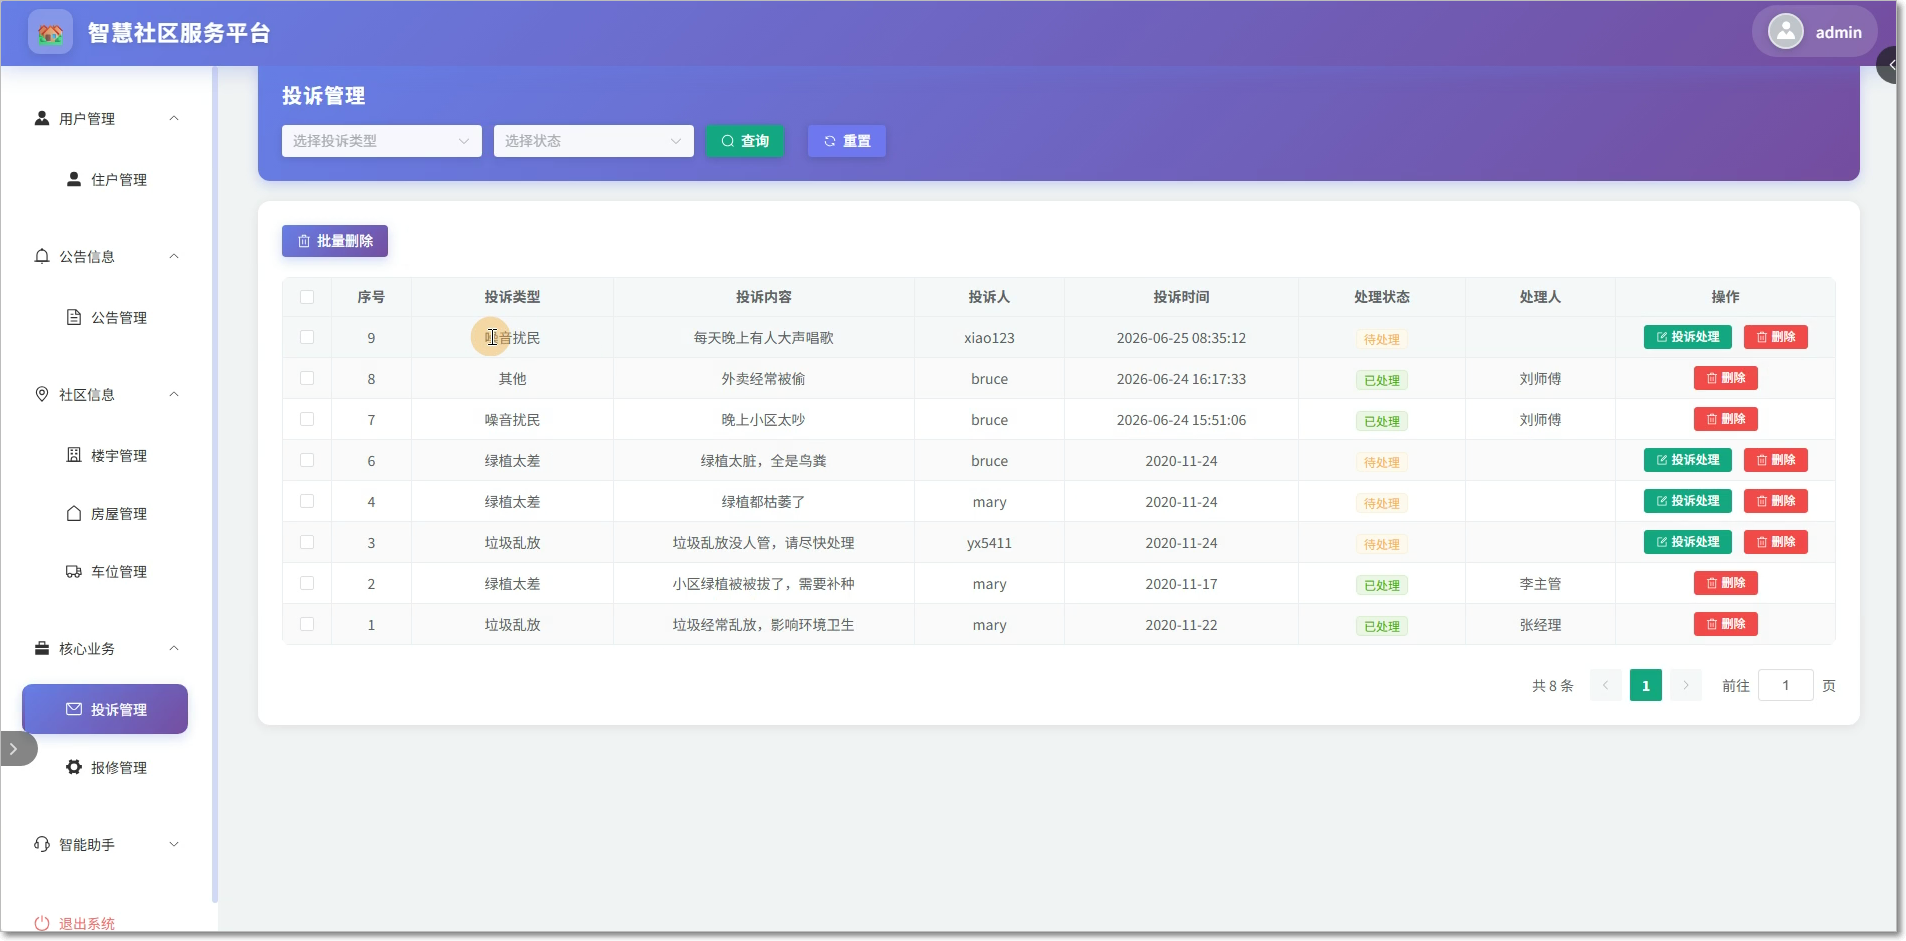Check the row 2 小区绿植被拔了 checkbox

pyautogui.click(x=307, y=584)
